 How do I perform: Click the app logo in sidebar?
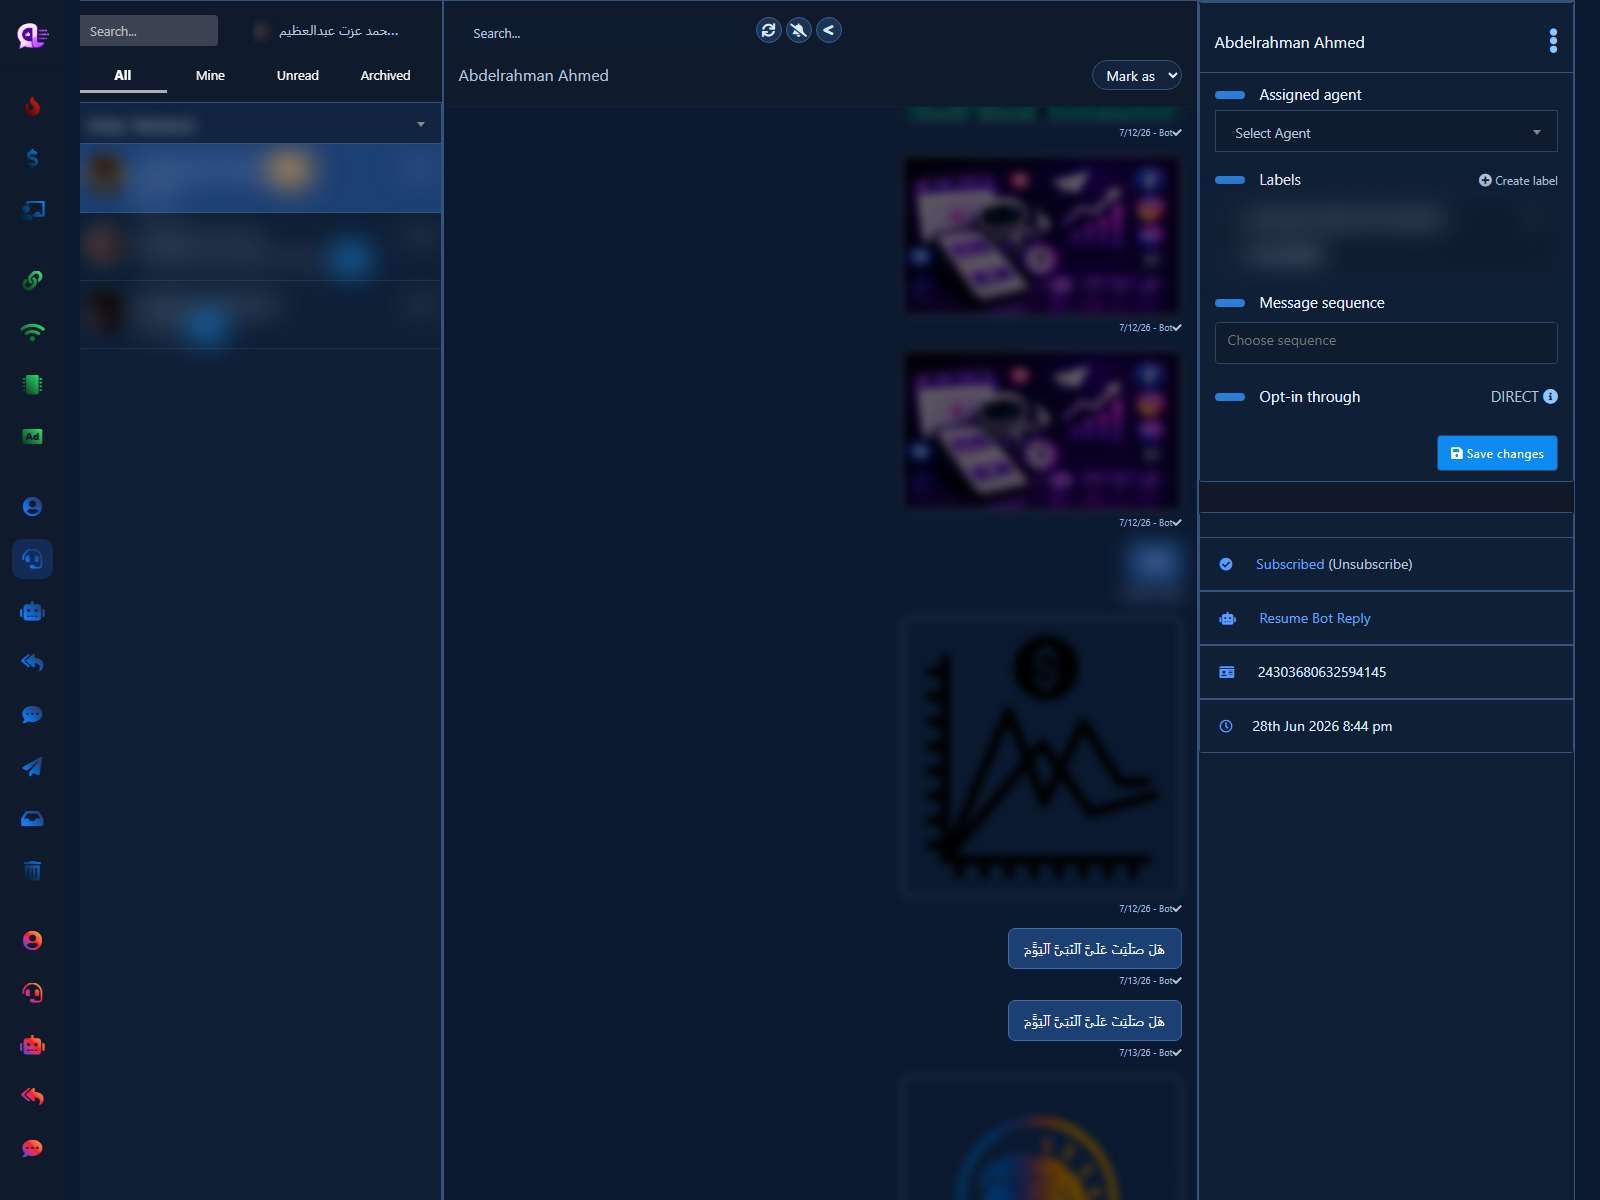(x=33, y=36)
